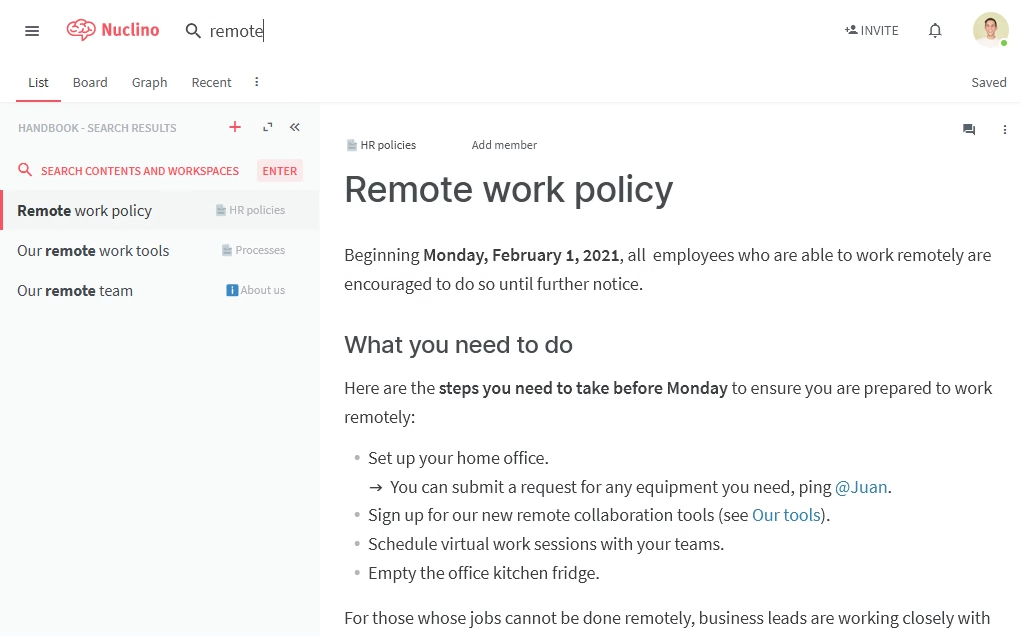Open the notifications bell
1022x636 pixels.
coord(935,31)
